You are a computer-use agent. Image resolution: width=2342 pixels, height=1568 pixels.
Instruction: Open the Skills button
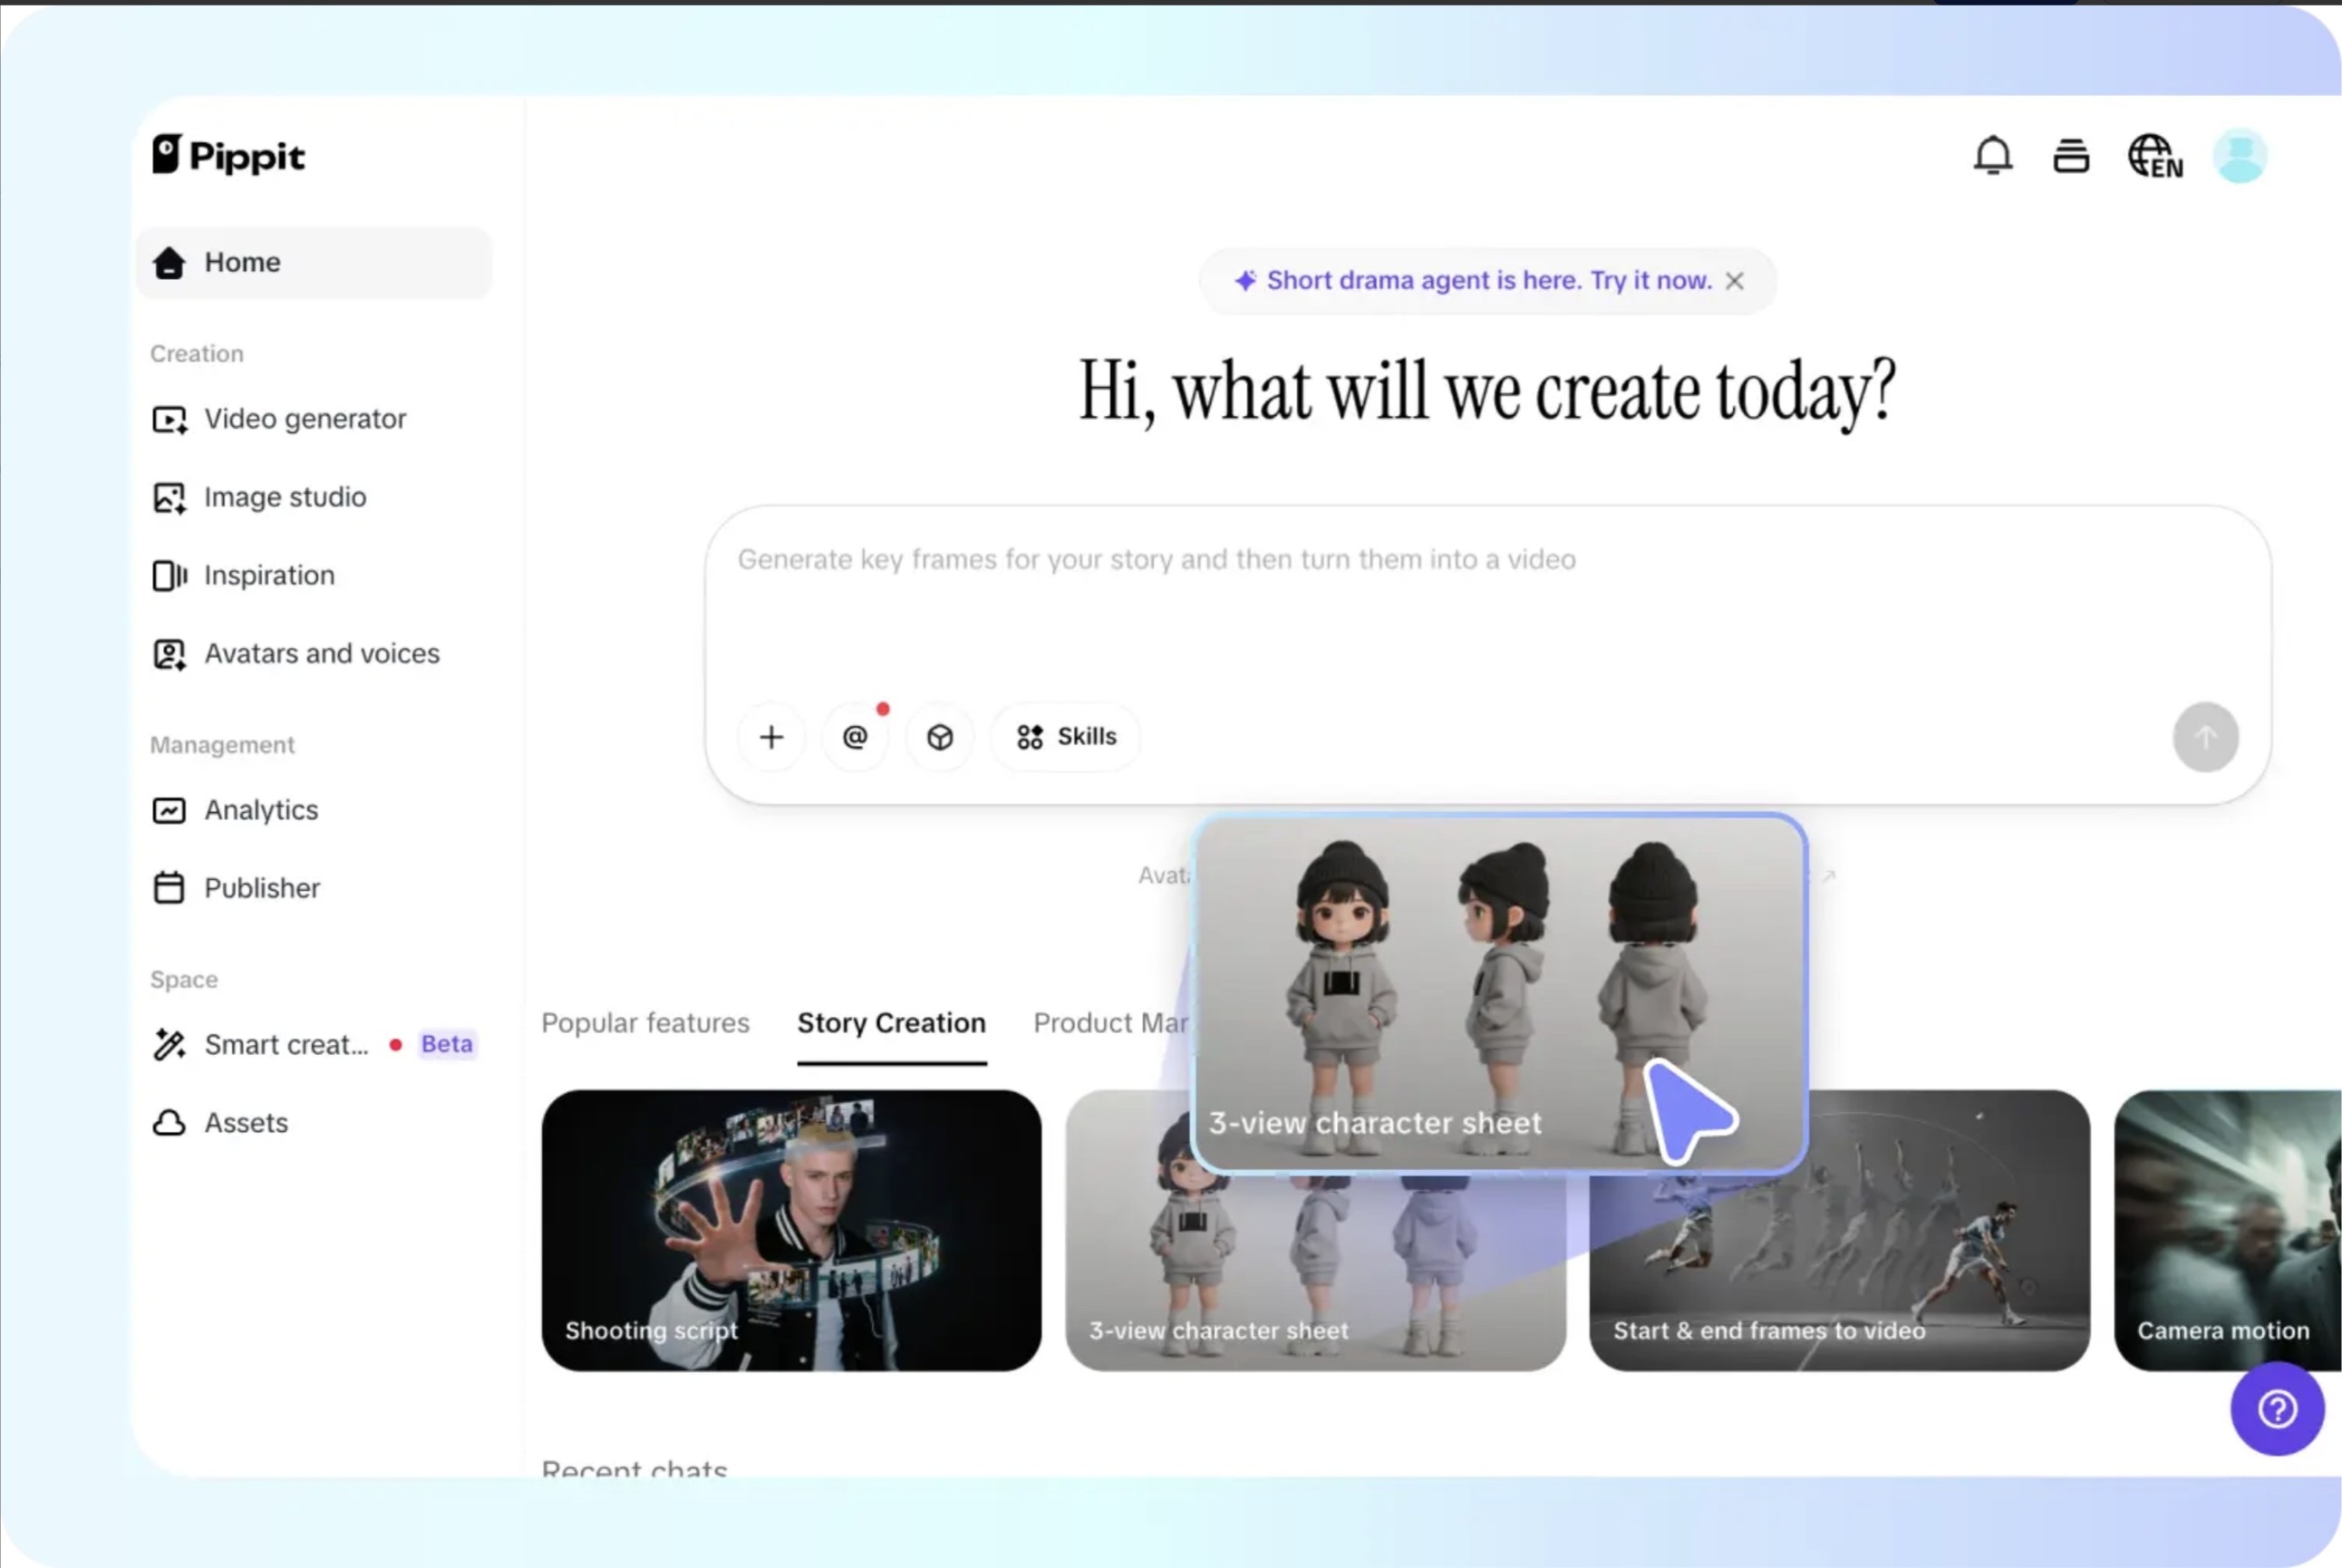(x=1066, y=738)
